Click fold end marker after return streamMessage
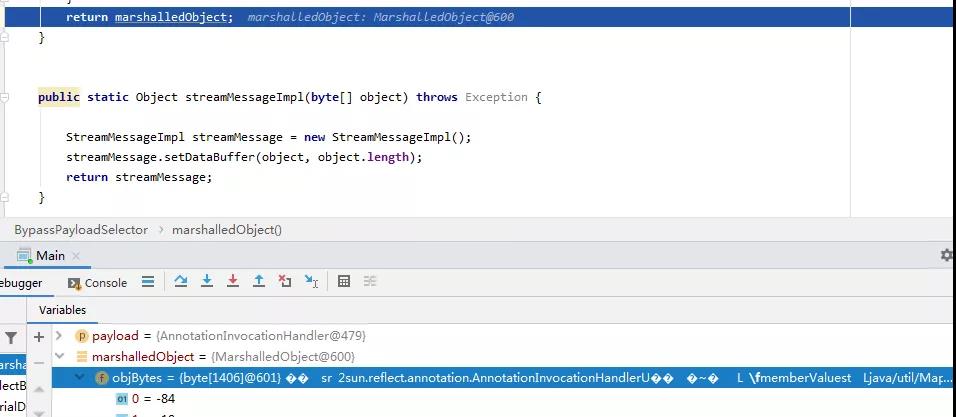956x417 pixels. pyautogui.click(x=4, y=197)
